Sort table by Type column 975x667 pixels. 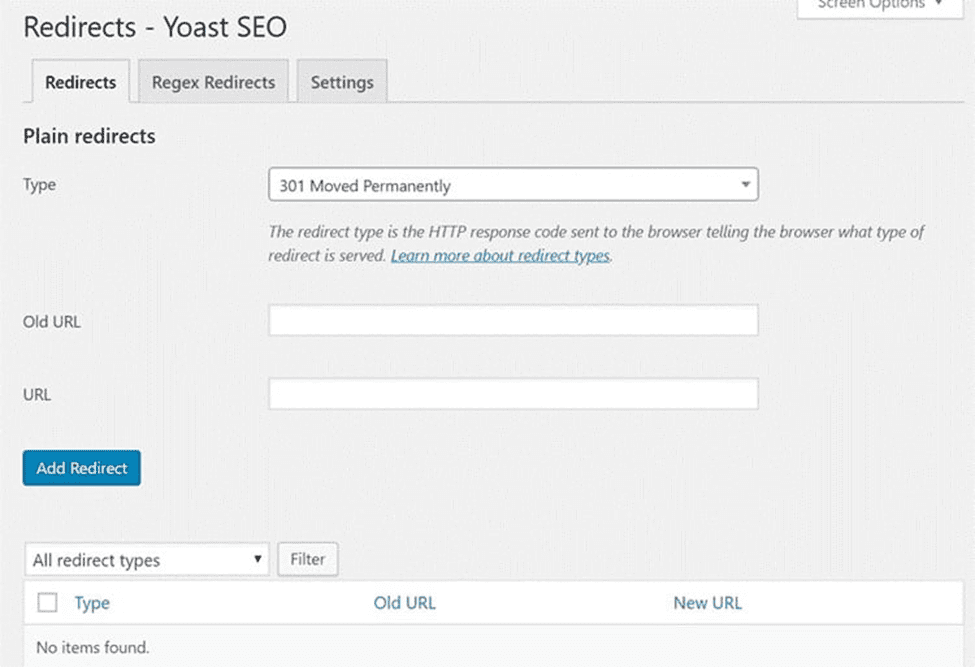pyautogui.click(x=92, y=603)
